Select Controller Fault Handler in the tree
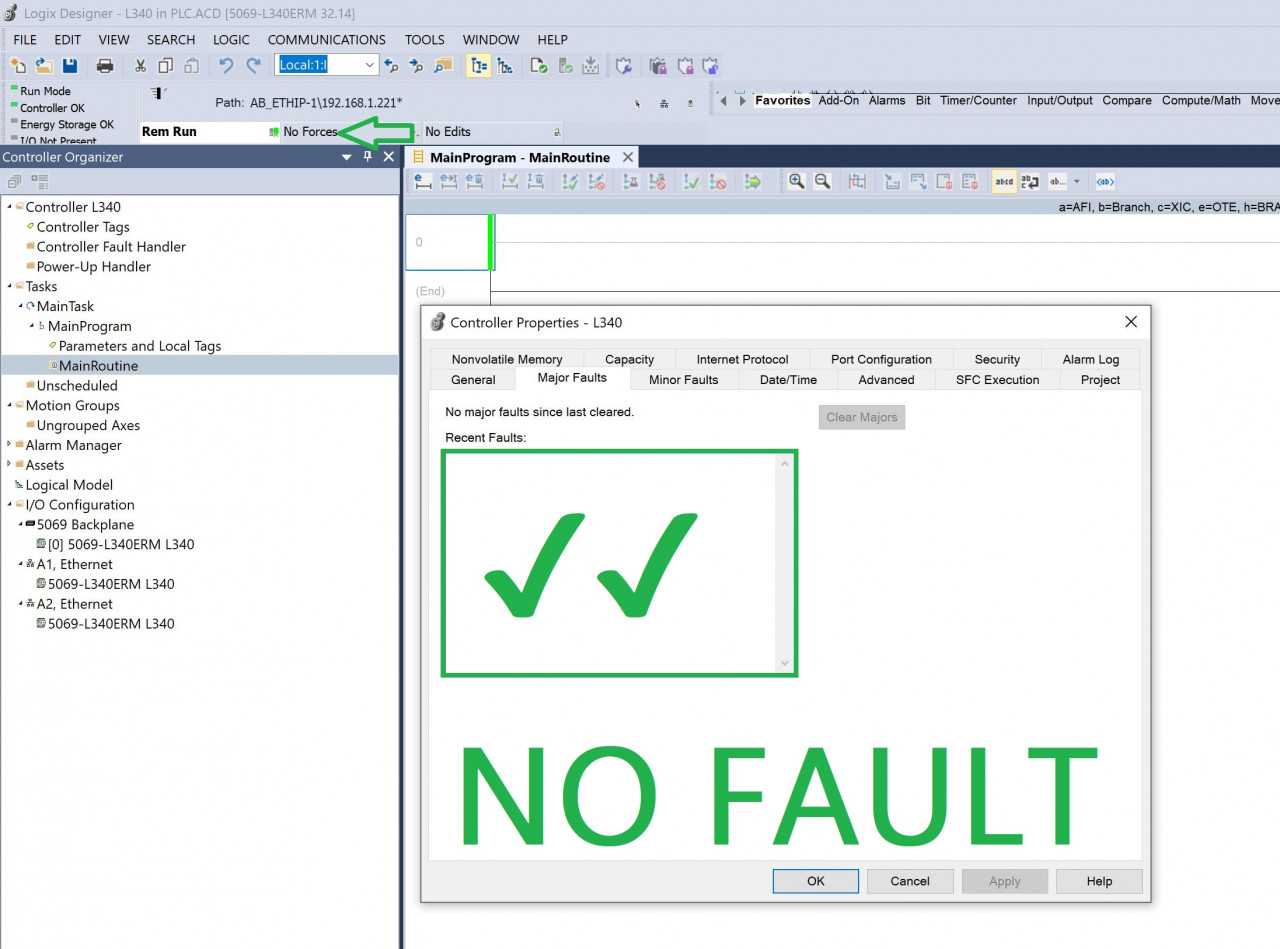The width and height of the screenshot is (1280, 949). click(111, 247)
